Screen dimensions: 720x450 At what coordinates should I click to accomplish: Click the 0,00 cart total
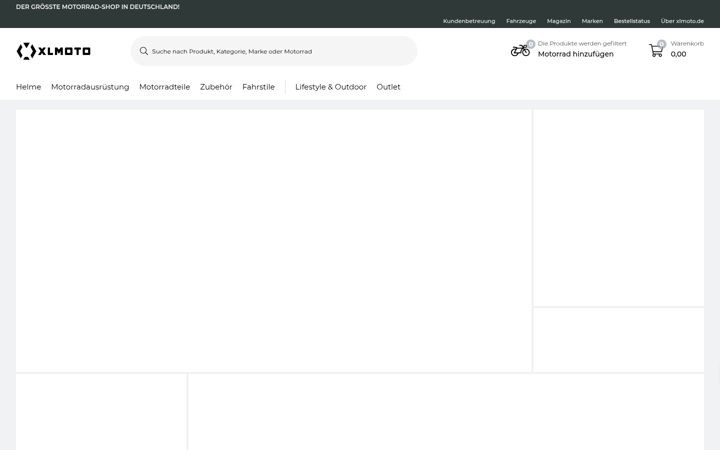[x=678, y=54]
